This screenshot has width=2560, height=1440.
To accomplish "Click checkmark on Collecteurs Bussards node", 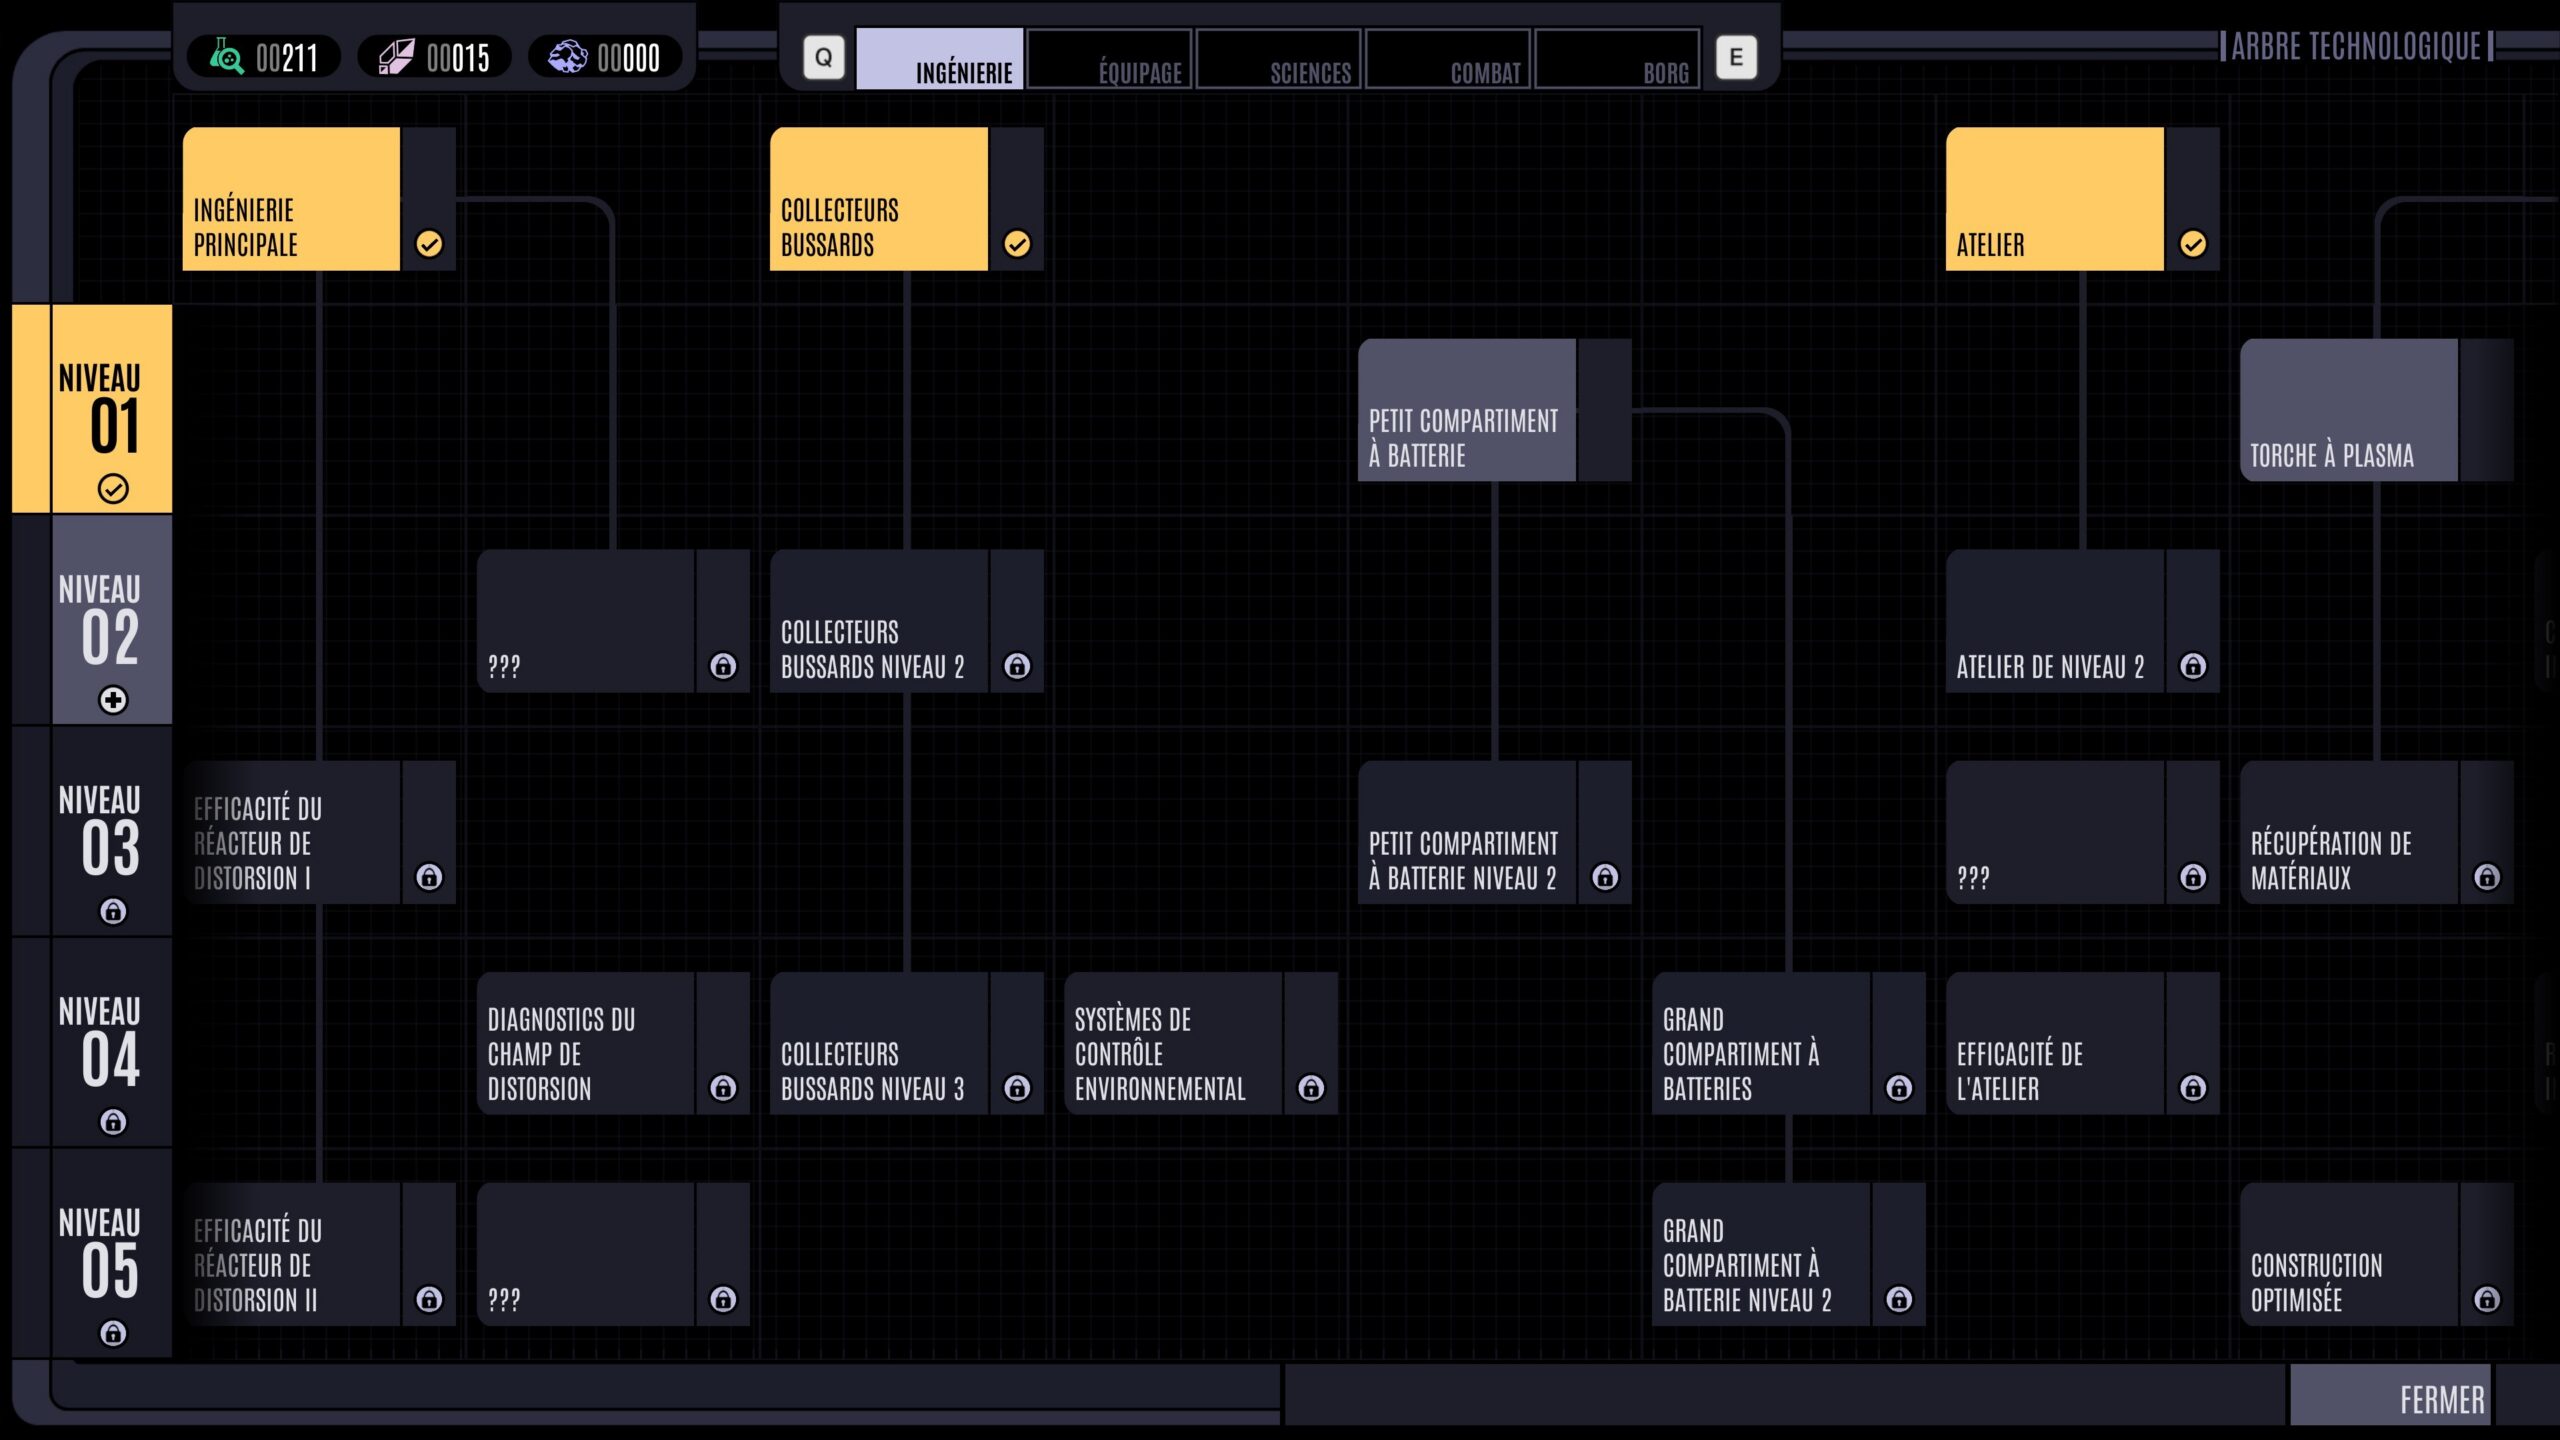I will 1017,244.
